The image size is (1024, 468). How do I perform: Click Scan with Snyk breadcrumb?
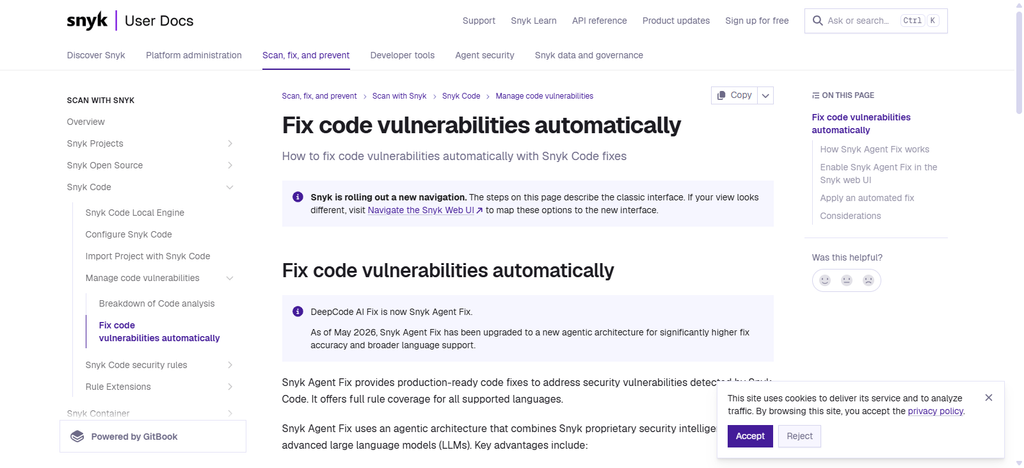[399, 96]
